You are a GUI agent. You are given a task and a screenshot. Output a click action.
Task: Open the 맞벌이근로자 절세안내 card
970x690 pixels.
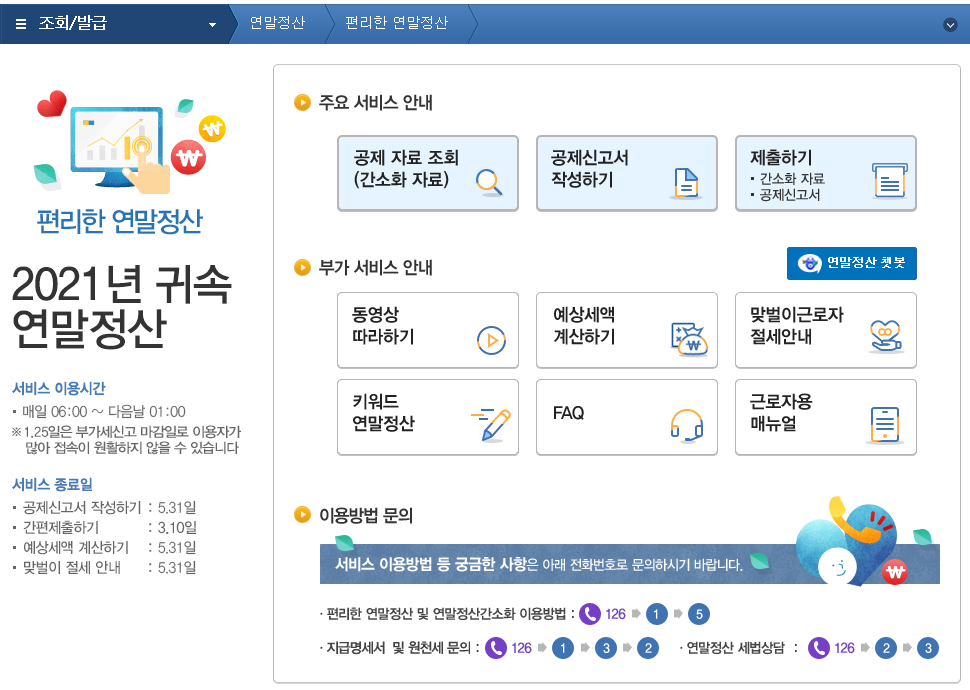(825, 330)
